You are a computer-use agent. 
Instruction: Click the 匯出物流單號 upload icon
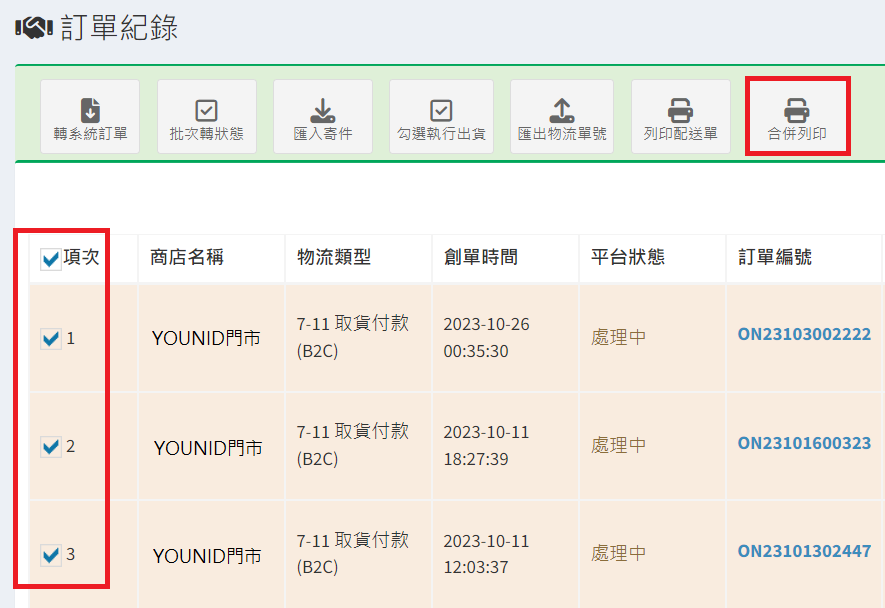562,110
